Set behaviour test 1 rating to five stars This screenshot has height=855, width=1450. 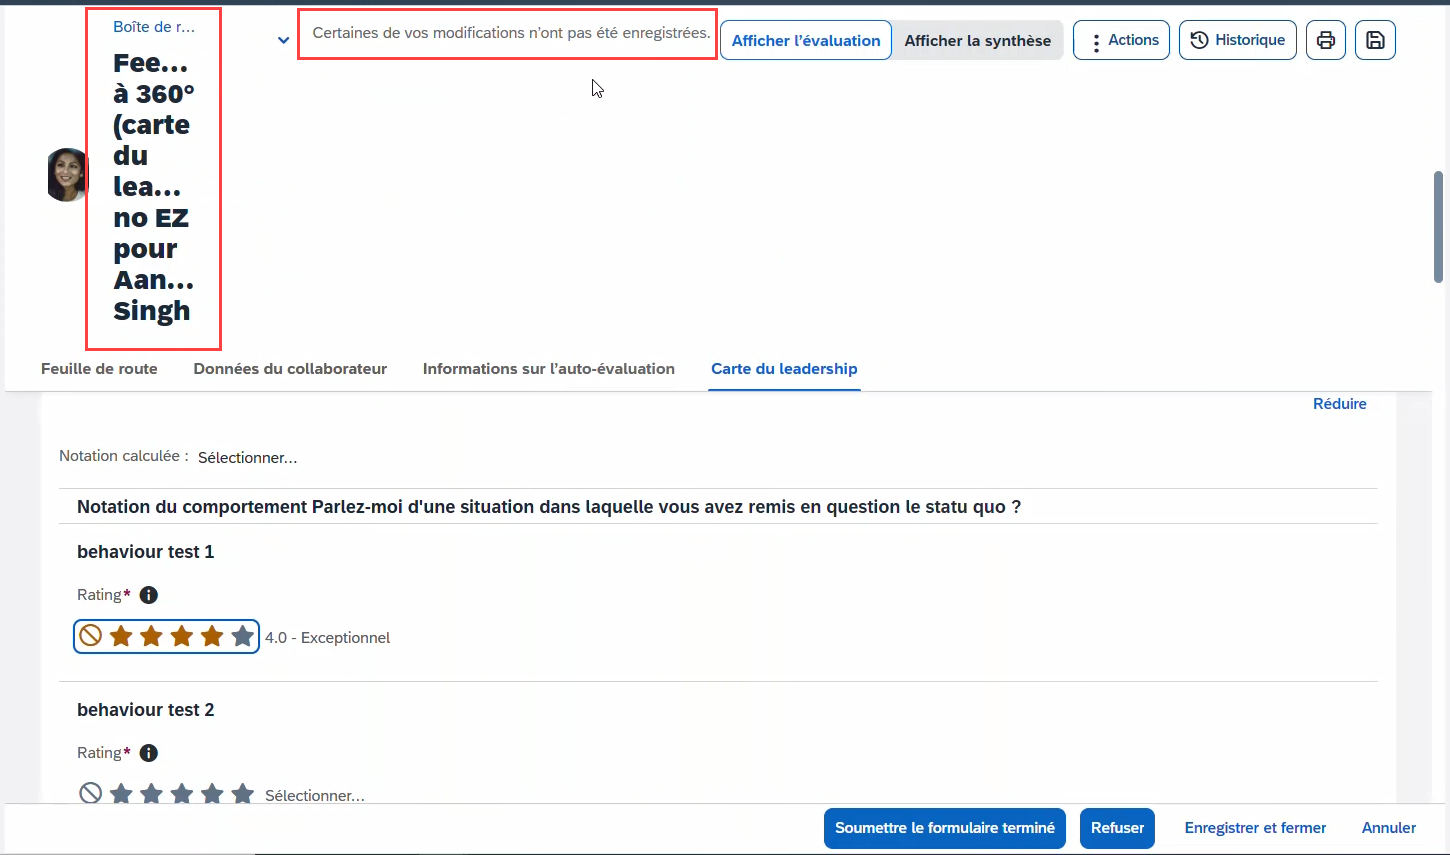243,636
